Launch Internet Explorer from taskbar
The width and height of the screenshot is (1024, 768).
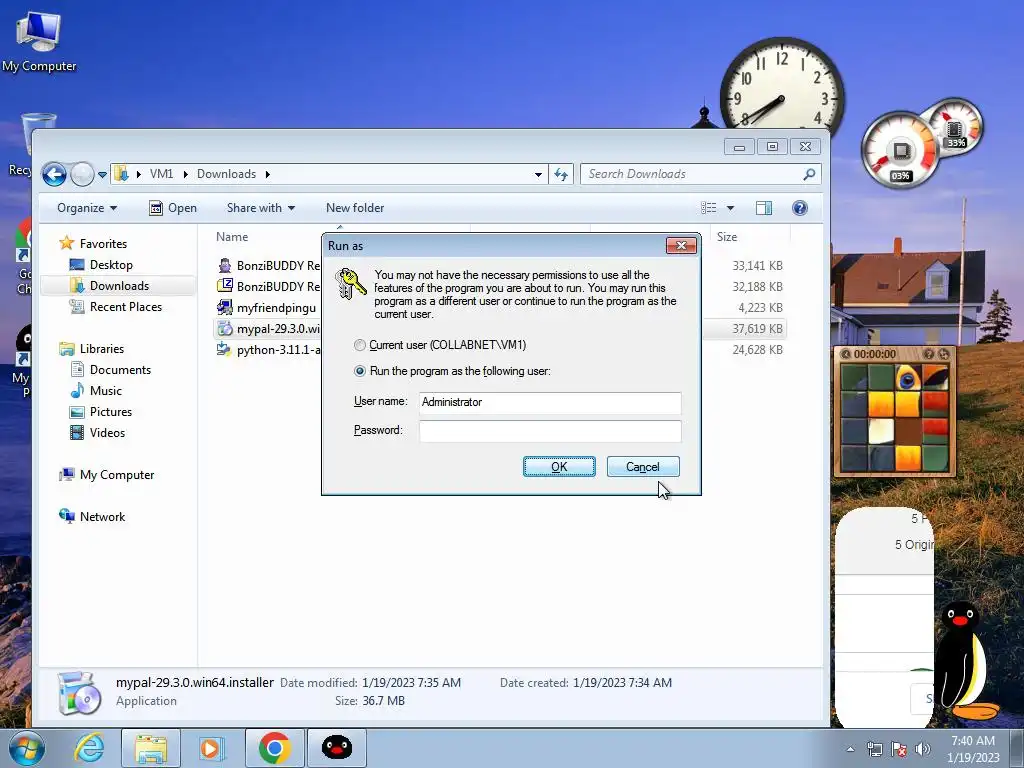coord(89,748)
